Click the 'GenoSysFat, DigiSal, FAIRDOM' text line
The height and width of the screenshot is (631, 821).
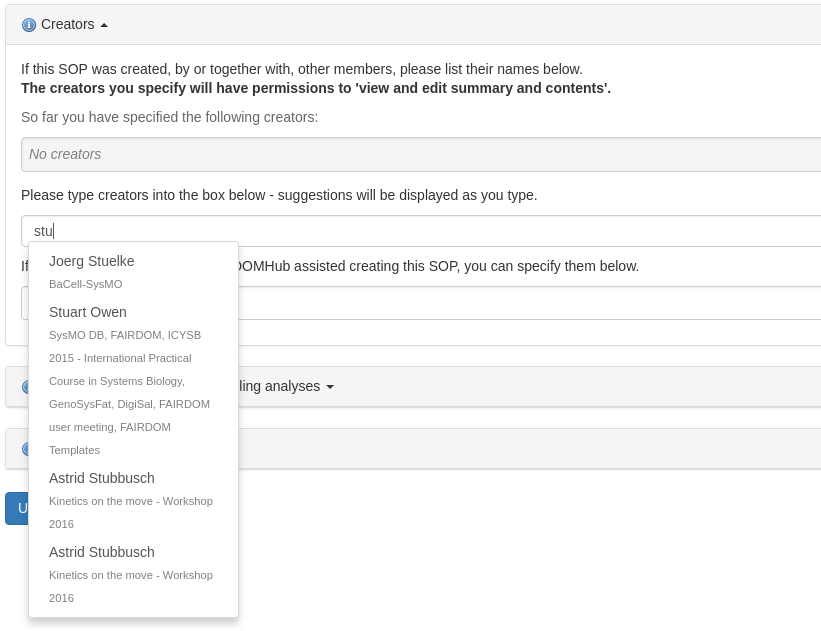pyautogui.click(x=129, y=404)
